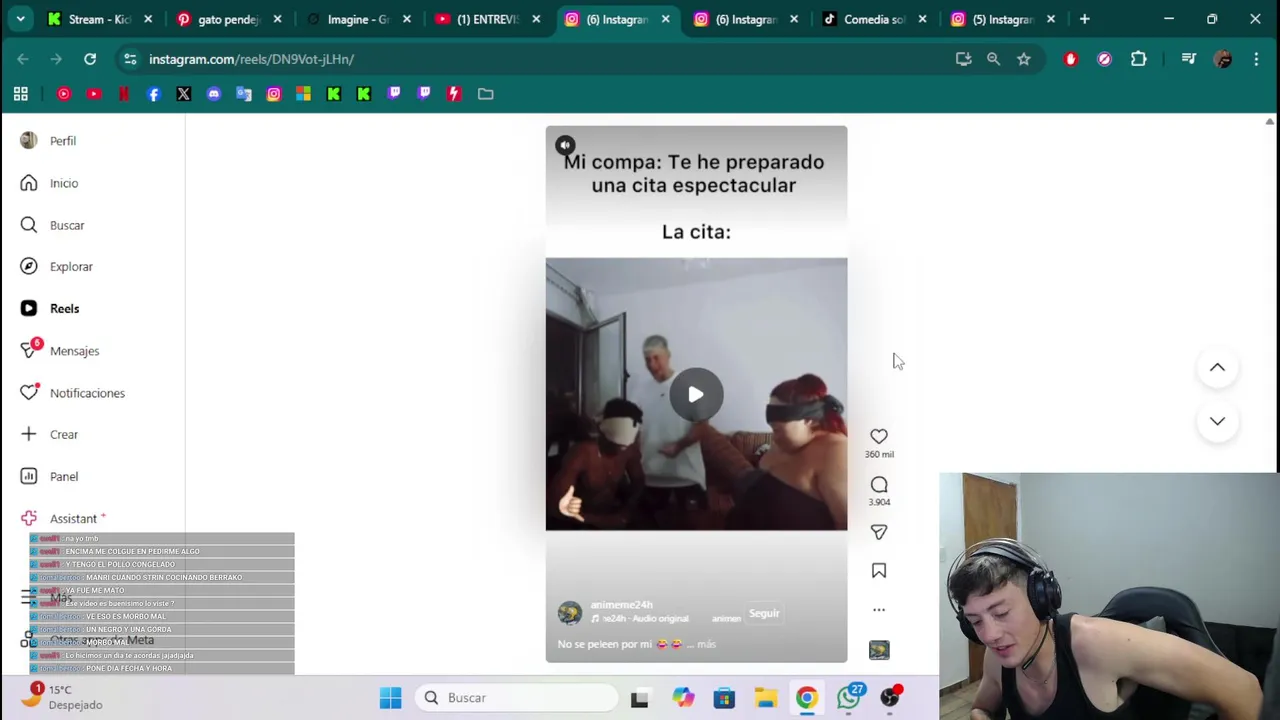Open the Extensions puzzle icon
Viewport: 1280px width, 720px height.
1138,59
